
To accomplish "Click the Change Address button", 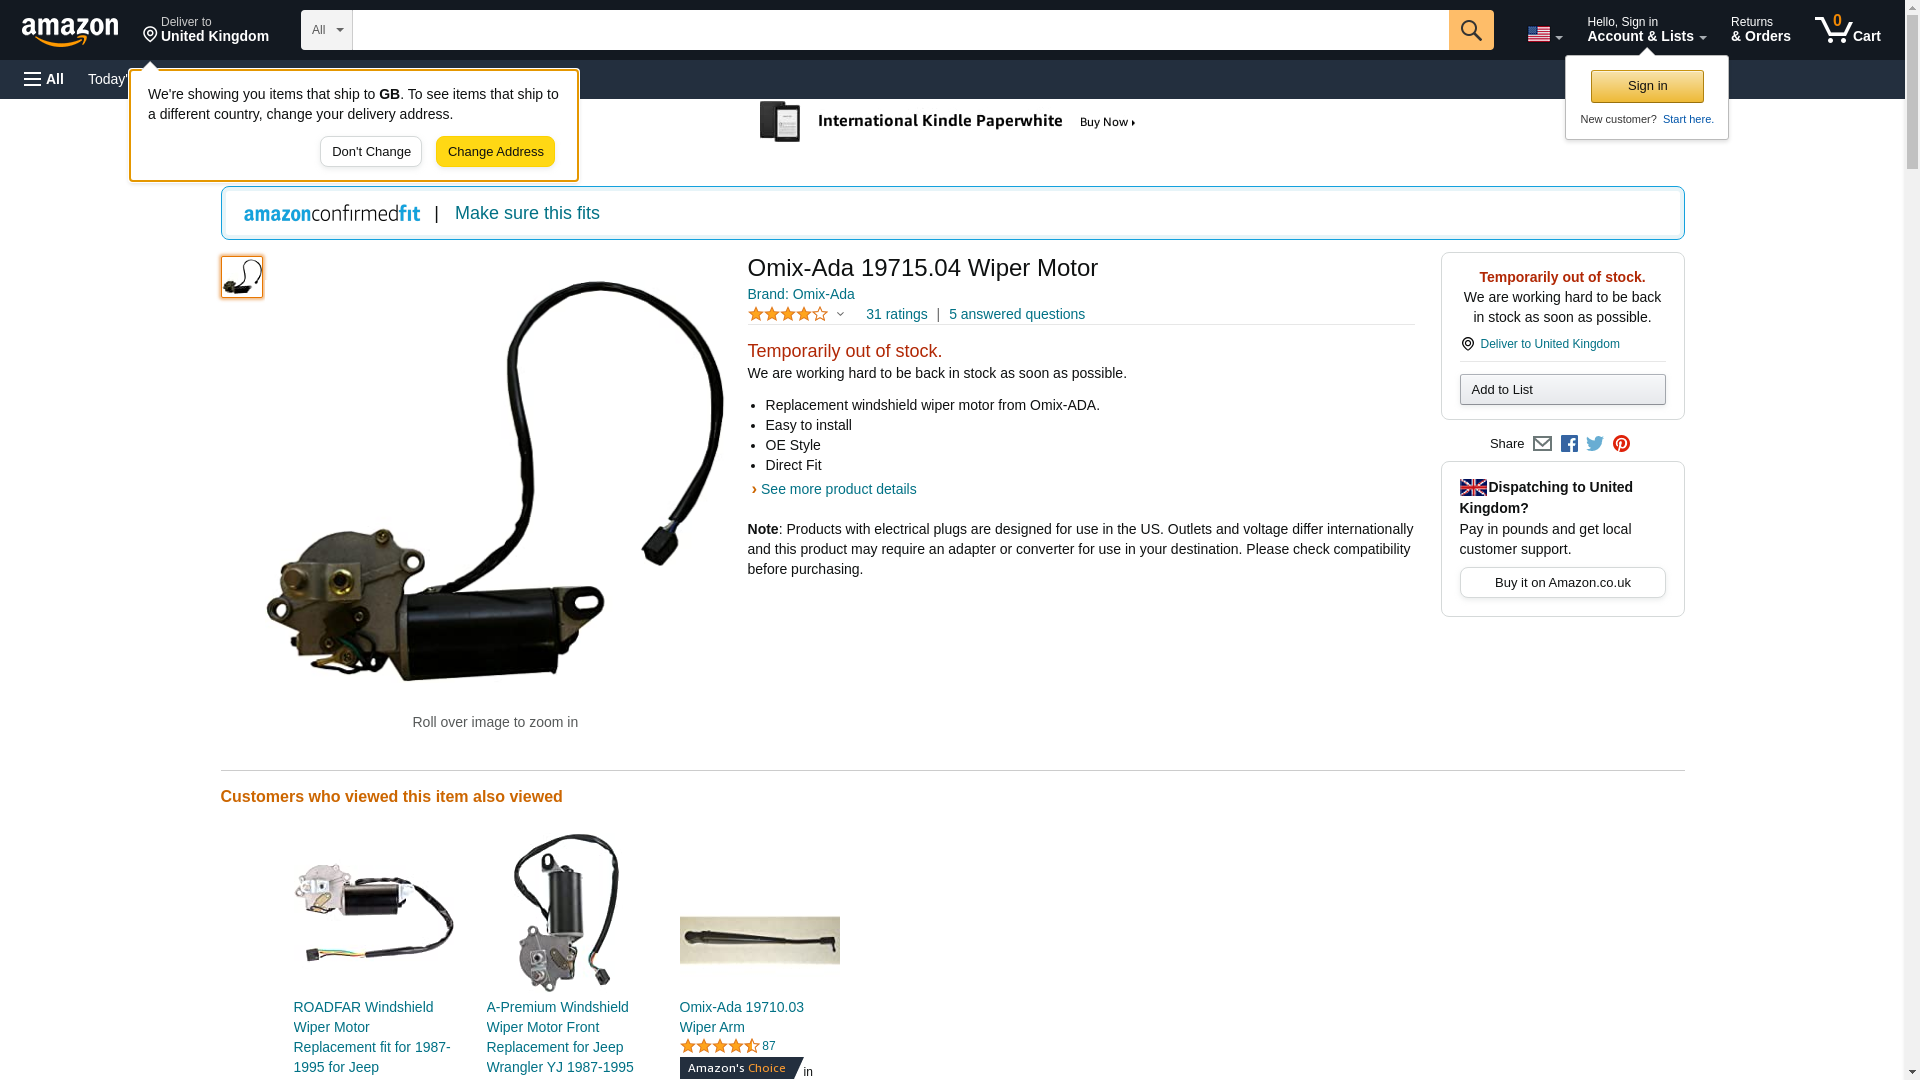I will coord(495,152).
